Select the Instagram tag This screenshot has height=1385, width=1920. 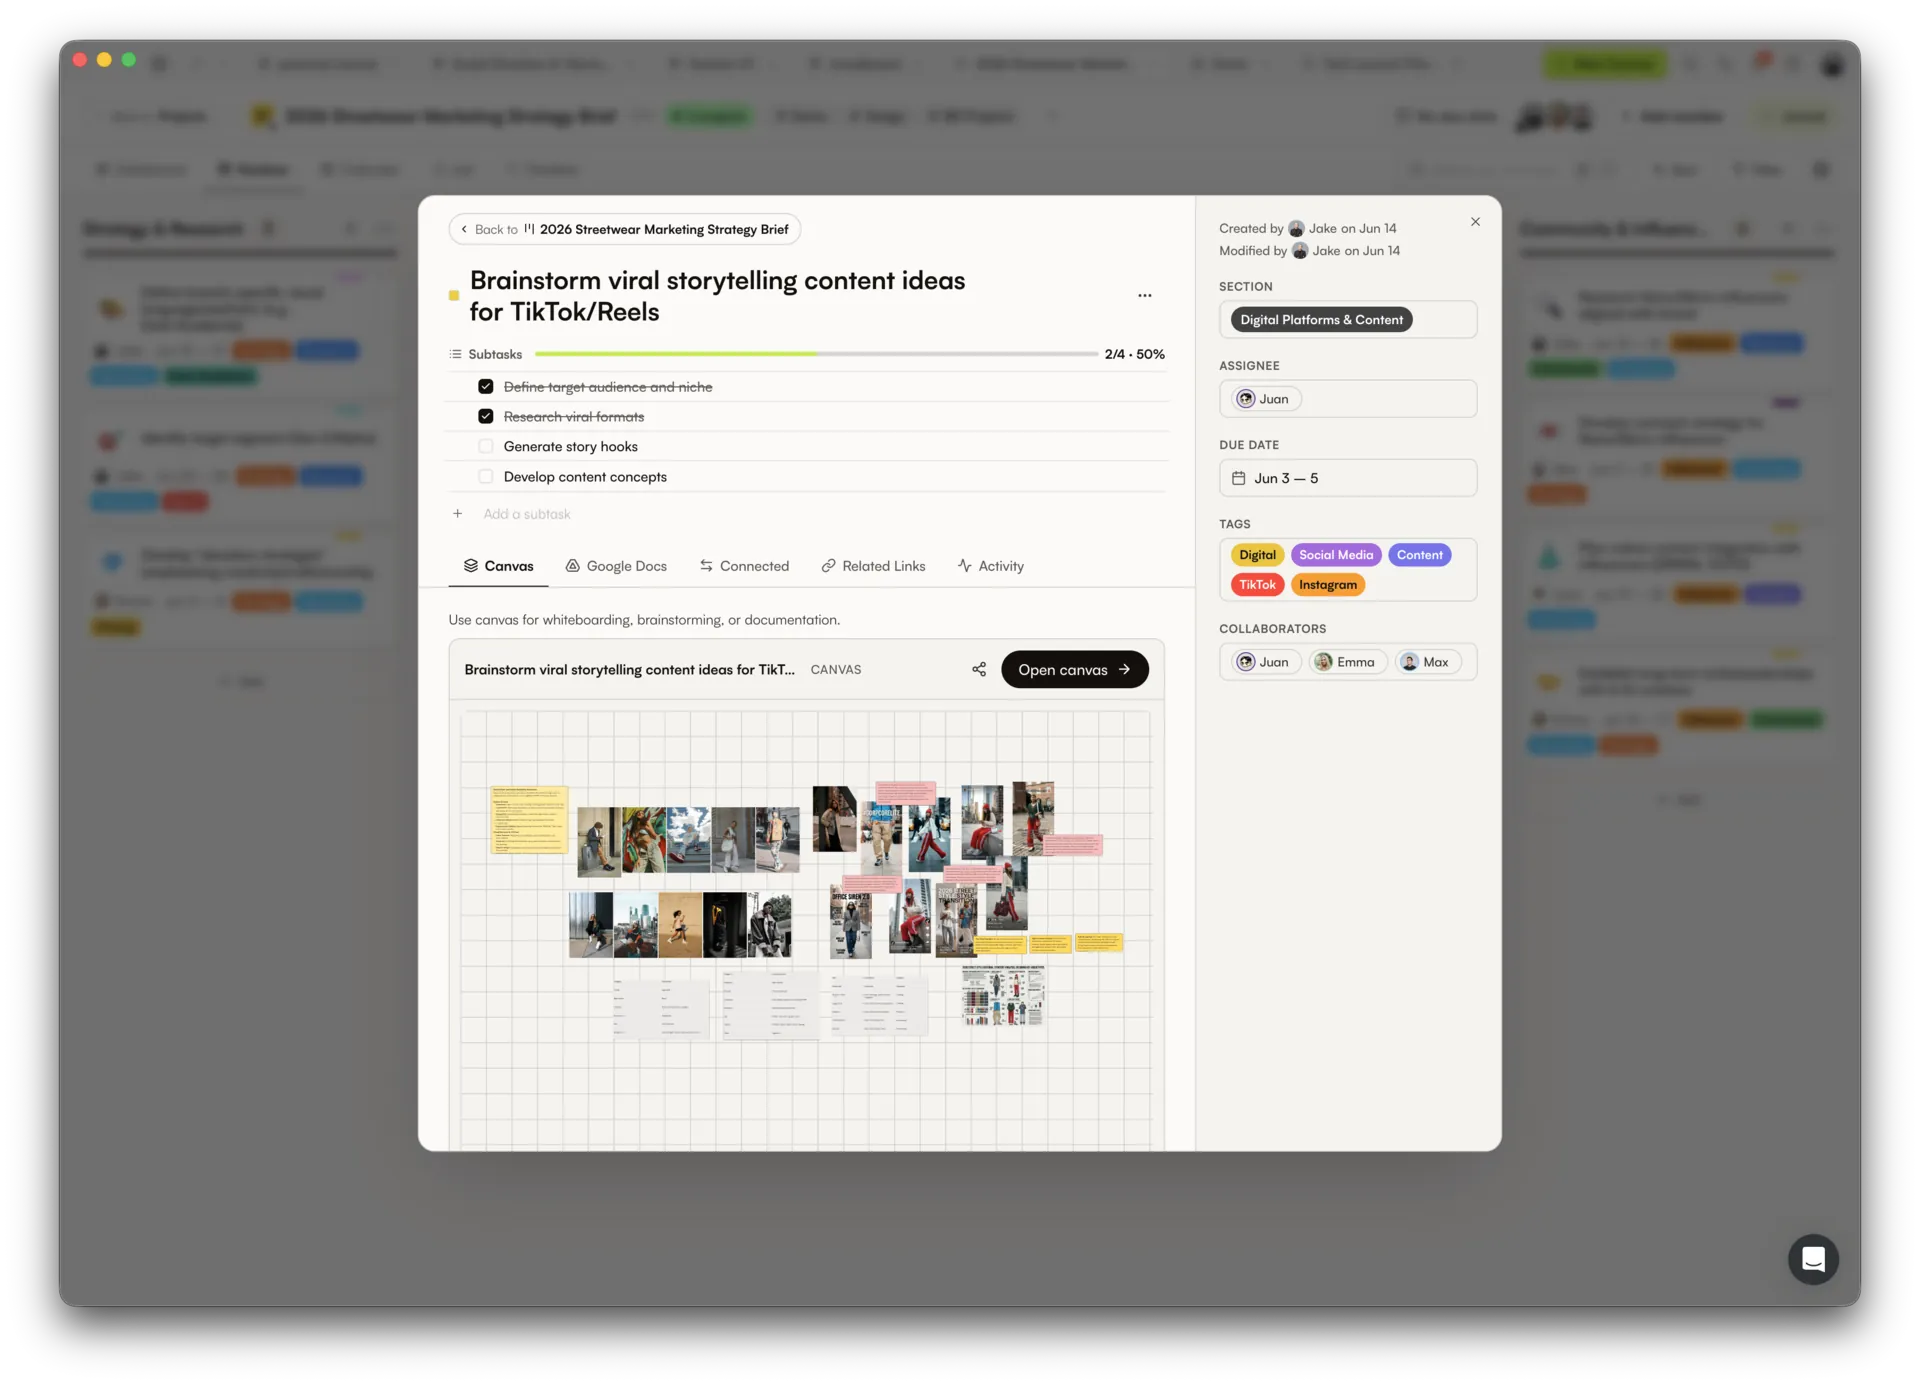(1328, 585)
